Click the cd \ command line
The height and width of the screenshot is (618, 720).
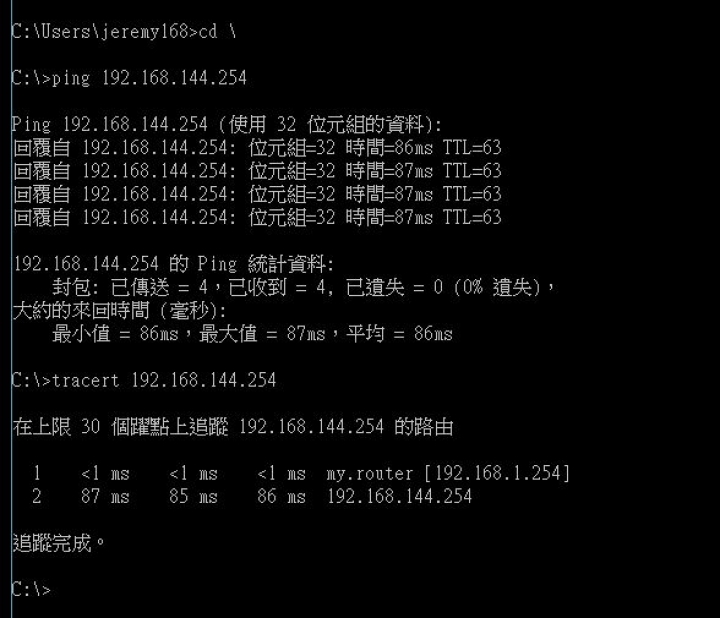pos(124,32)
